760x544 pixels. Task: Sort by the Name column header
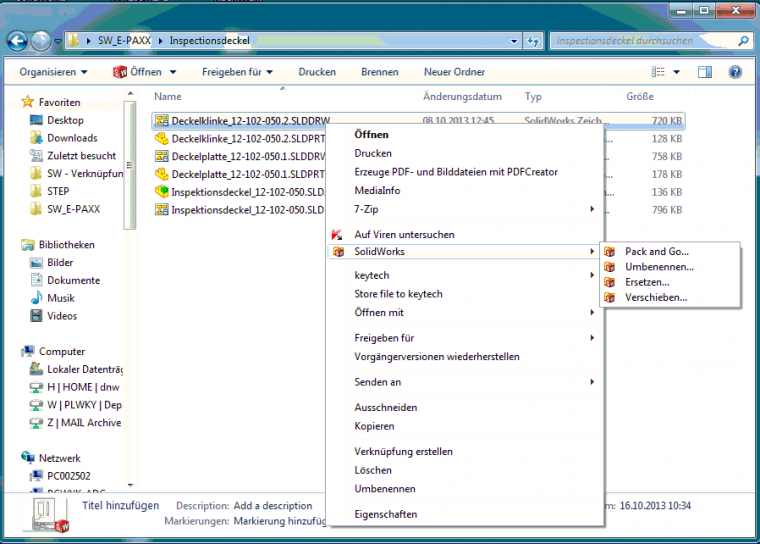coord(168,96)
